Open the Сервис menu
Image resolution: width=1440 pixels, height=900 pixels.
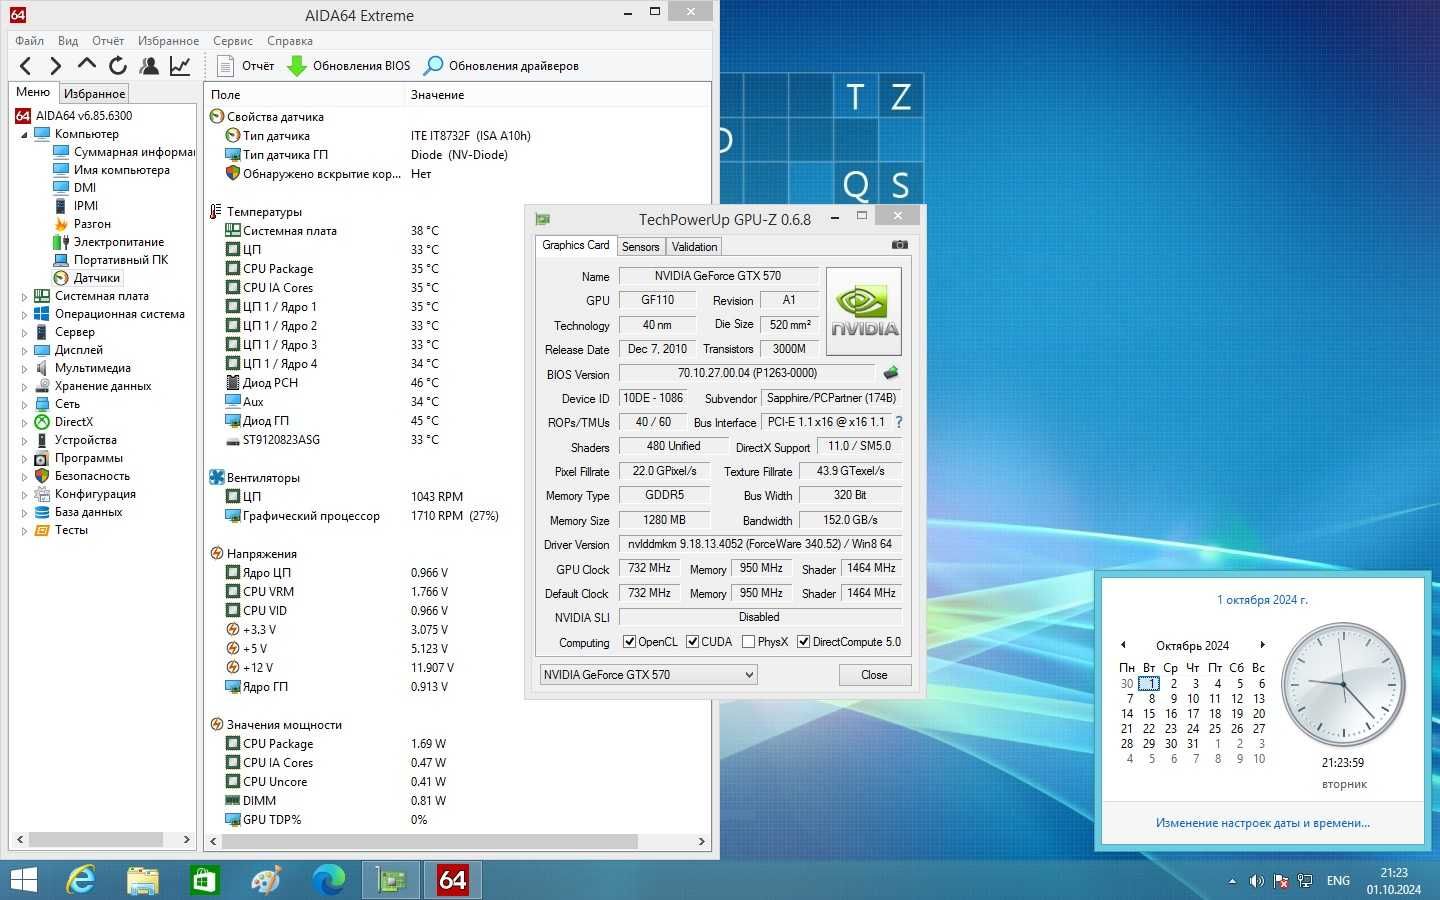point(232,41)
